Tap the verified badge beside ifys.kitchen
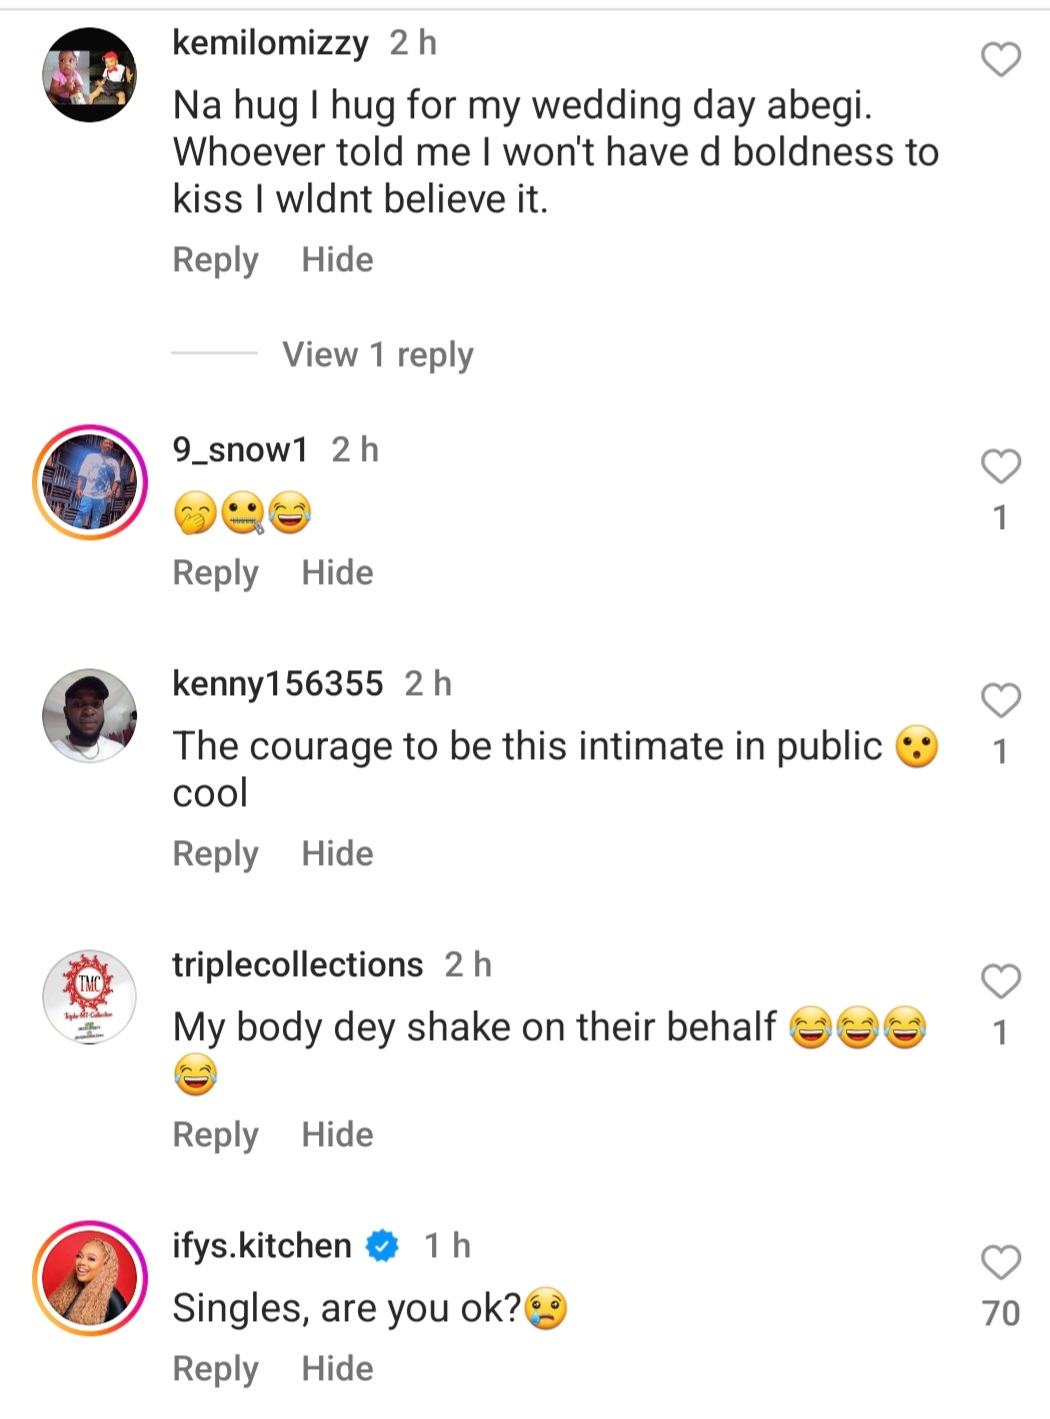Viewport: 1050px width, 1419px height. click(382, 1246)
